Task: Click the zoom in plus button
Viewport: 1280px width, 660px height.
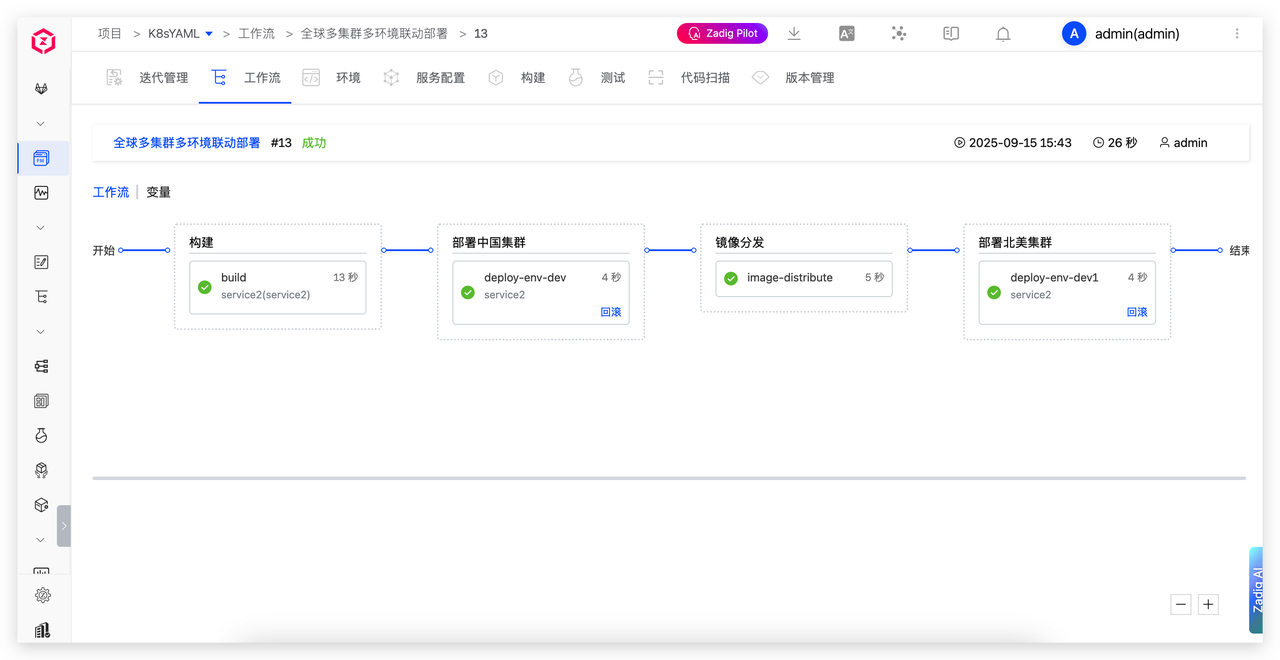Action: [x=1208, y=604]
